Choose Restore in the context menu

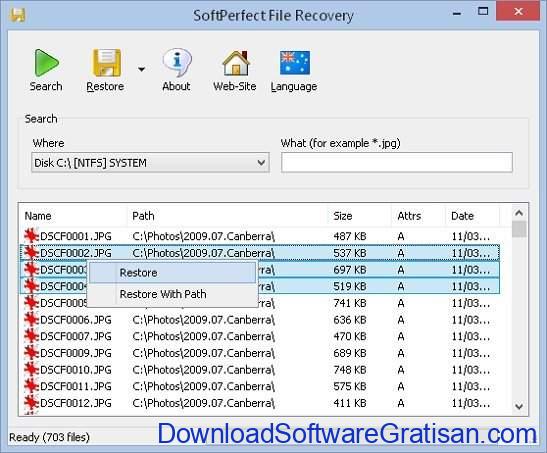172,273
